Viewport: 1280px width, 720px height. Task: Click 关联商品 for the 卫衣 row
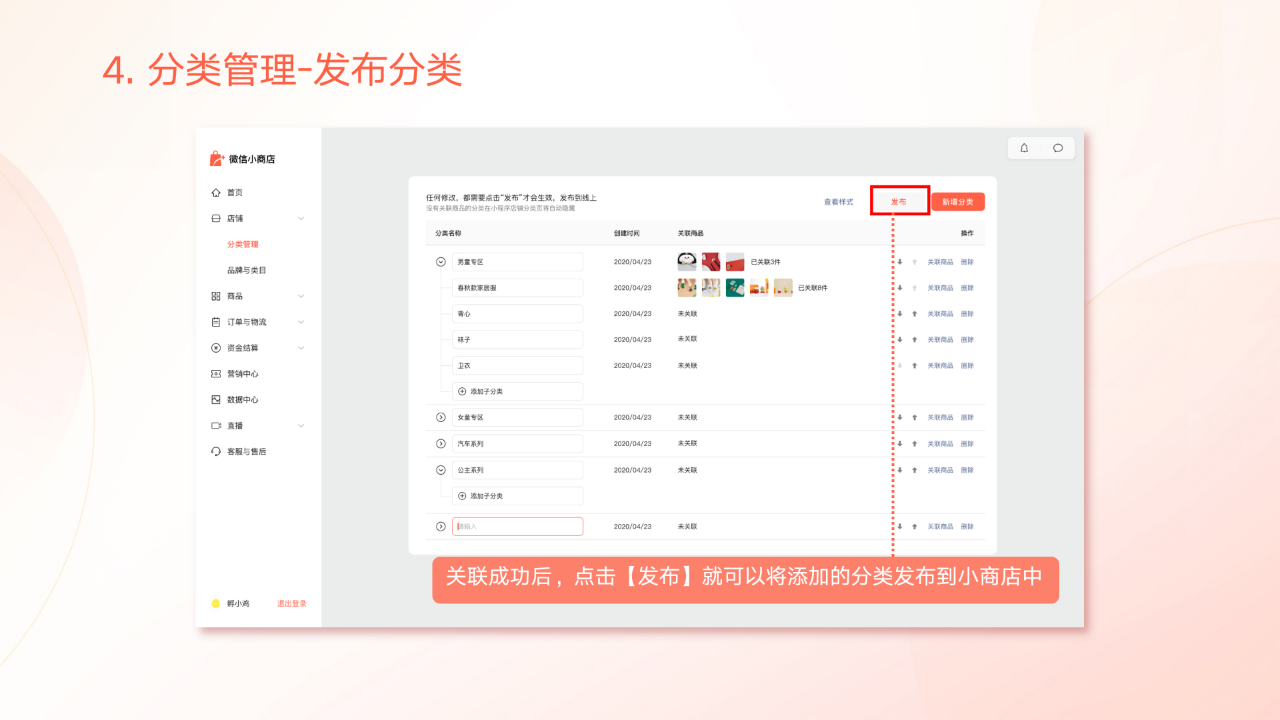point(940,366)
